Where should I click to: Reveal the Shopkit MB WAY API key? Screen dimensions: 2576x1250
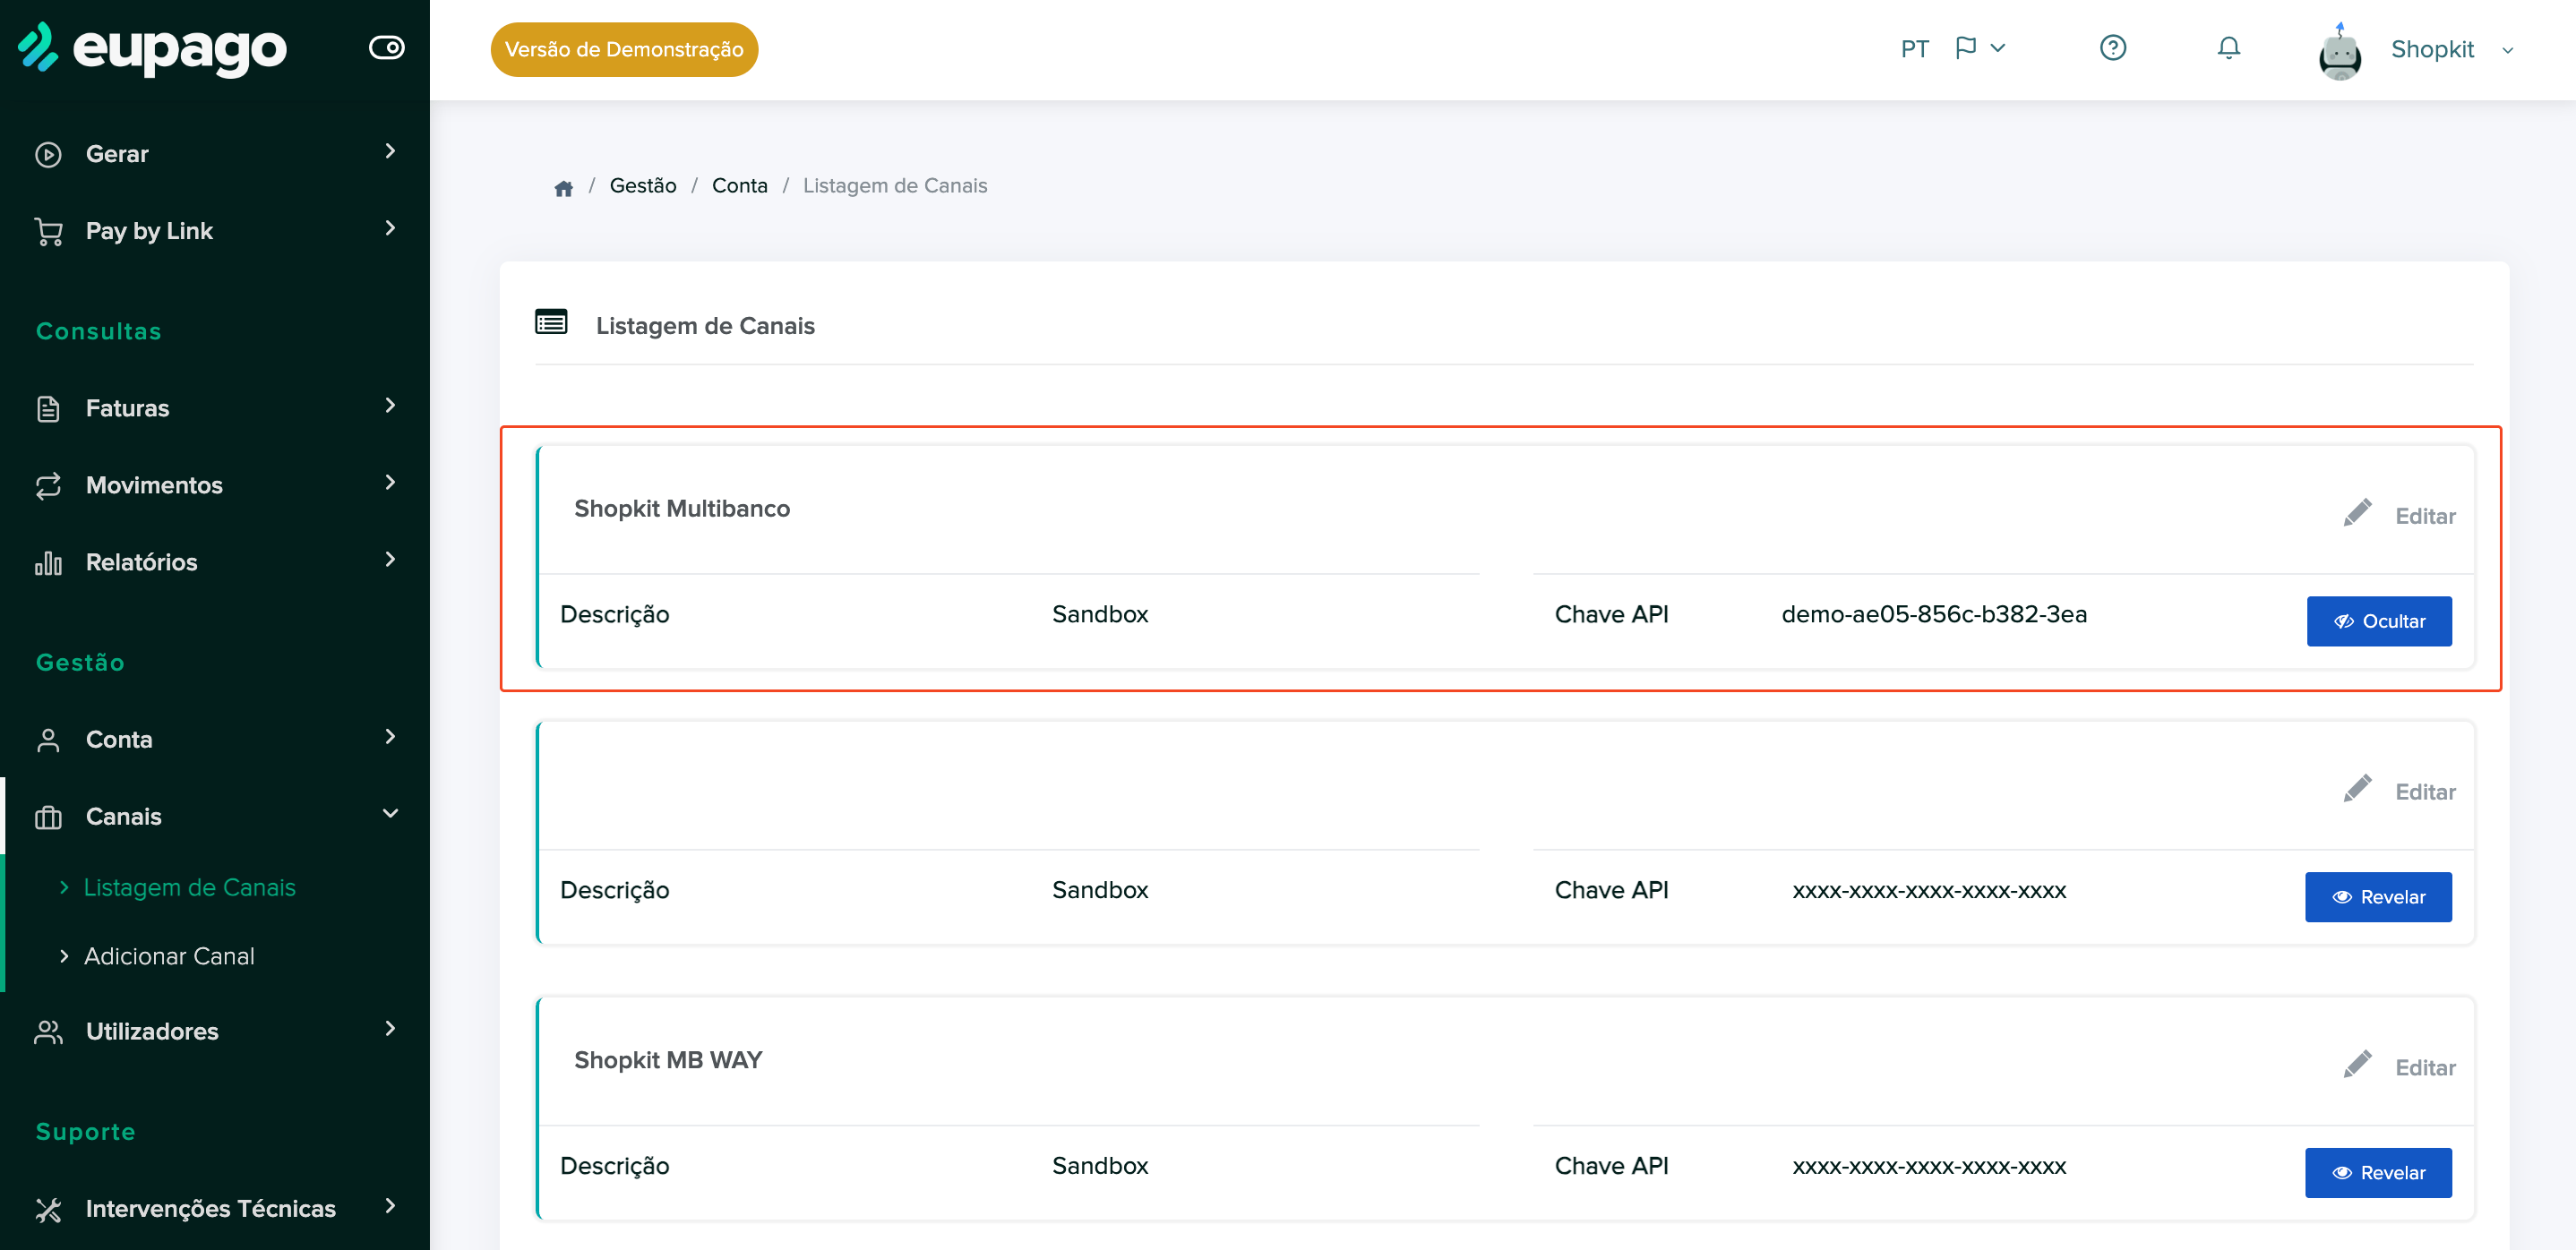click(2377, 1172)
